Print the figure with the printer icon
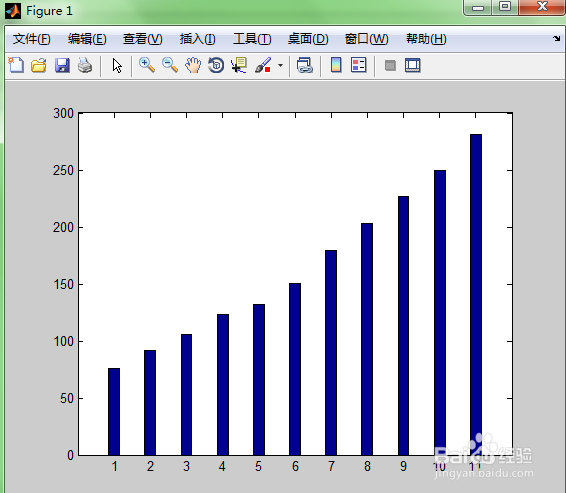Screen dimensions: 566x493 [85, 65]
